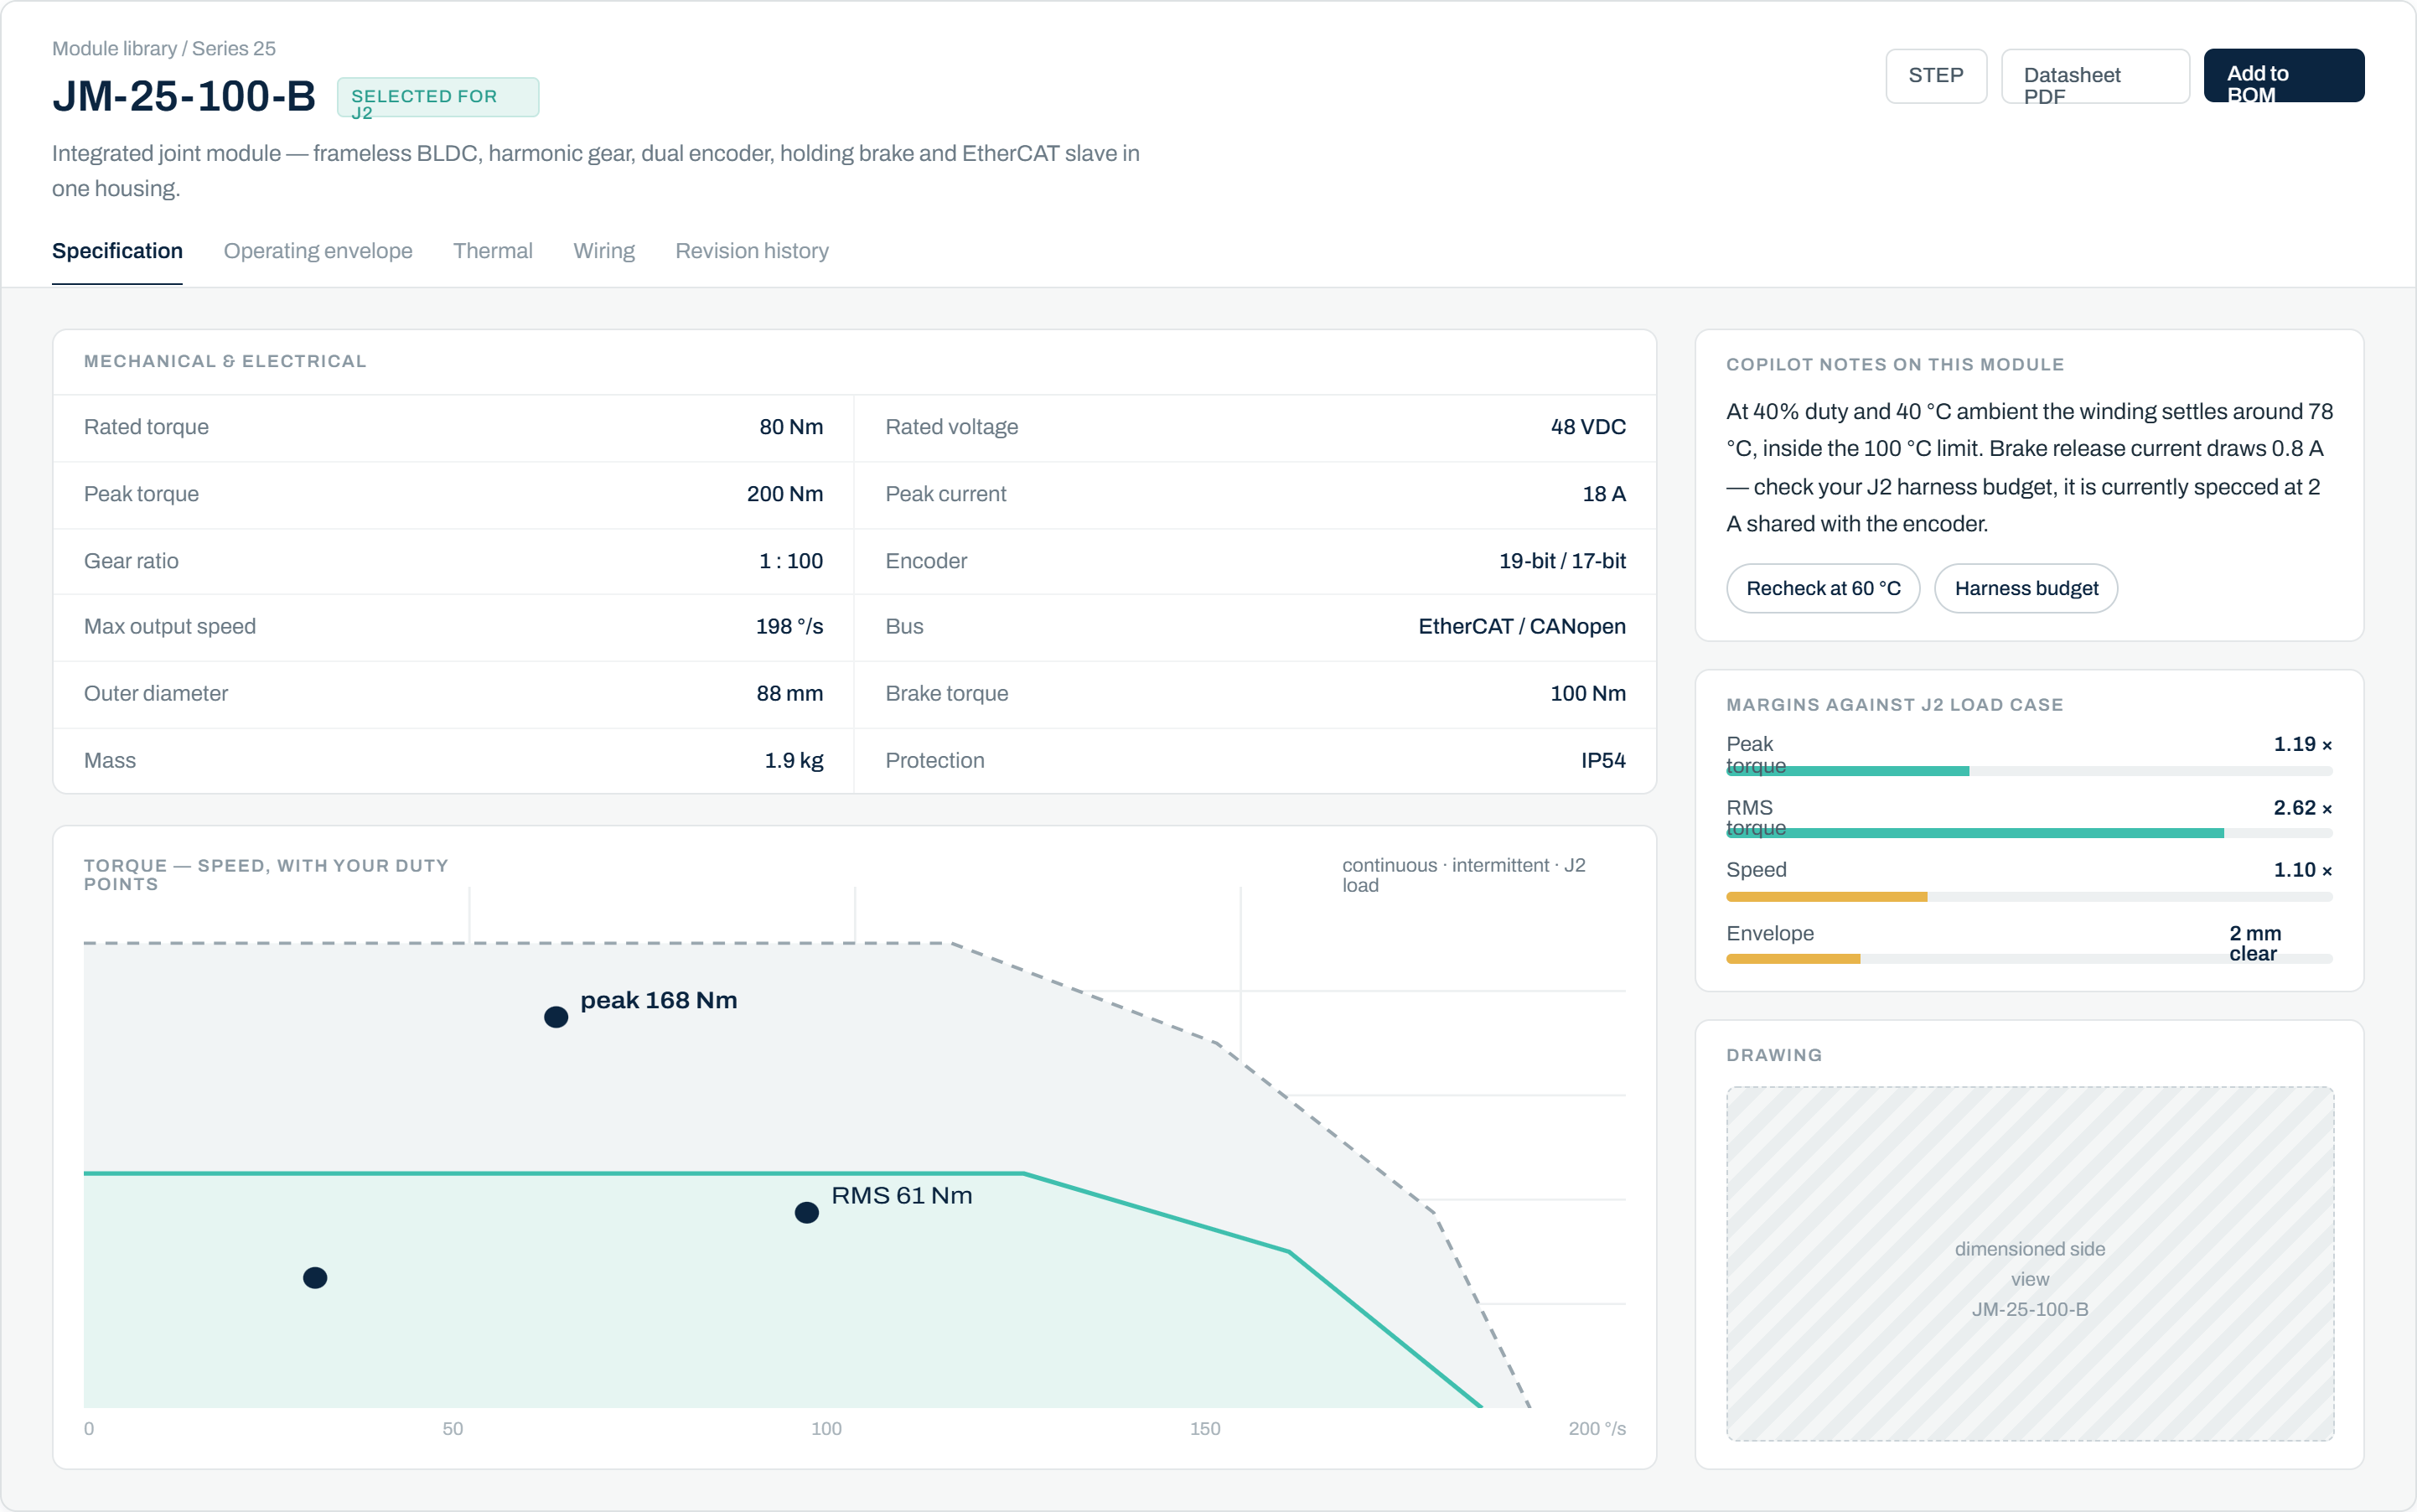Image resolution: width=2417 pixels, height=1512 pixels.
Task: Click the RMS torque margin bar
Action: point(2028,833)
